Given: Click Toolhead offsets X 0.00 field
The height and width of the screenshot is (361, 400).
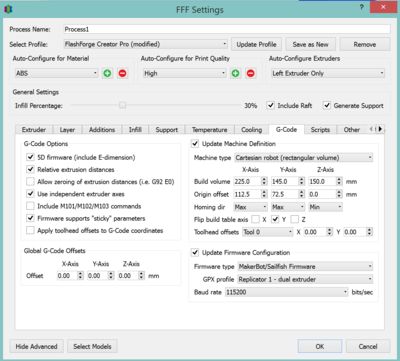Looking at the screenshot, I should tap(315, 232).
